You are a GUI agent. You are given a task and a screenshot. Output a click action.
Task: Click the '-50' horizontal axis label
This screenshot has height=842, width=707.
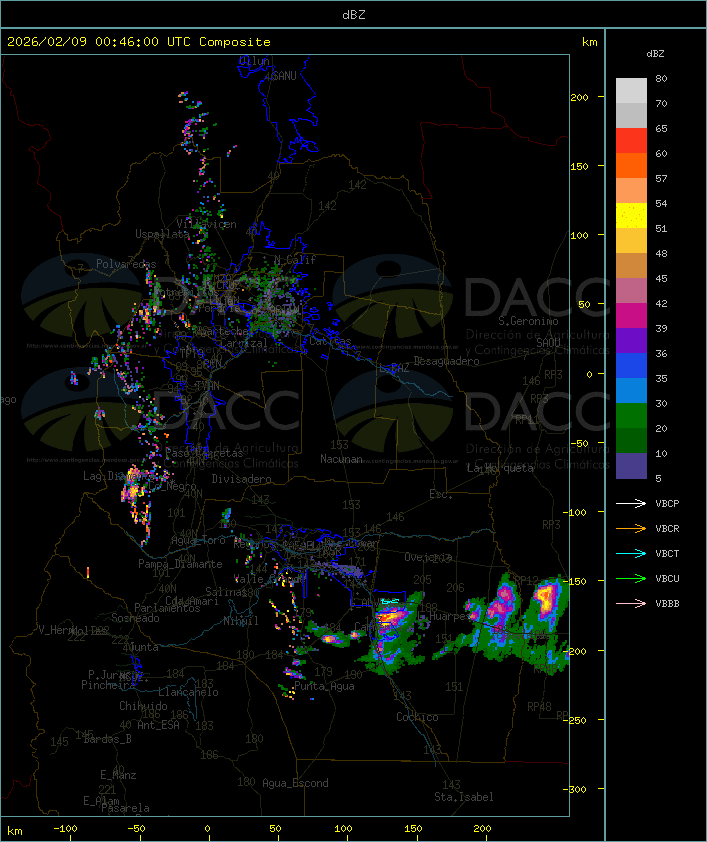[136, 829]
